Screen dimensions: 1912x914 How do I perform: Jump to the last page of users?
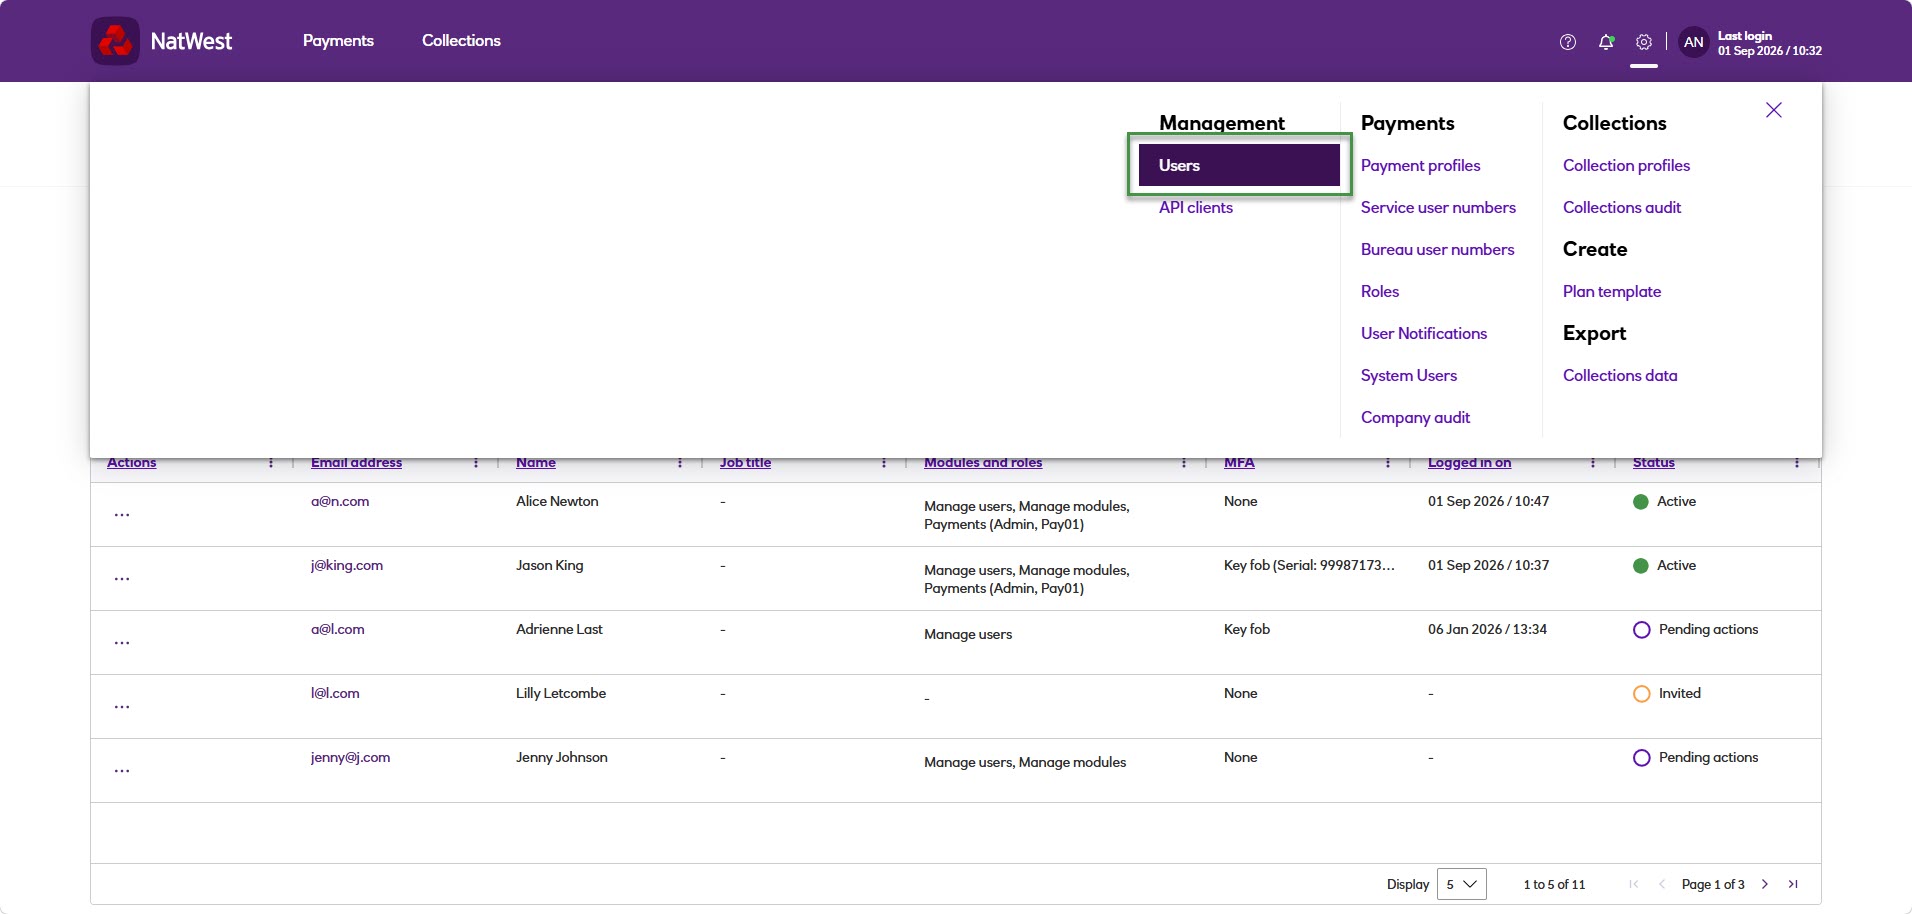(1793, 884)
